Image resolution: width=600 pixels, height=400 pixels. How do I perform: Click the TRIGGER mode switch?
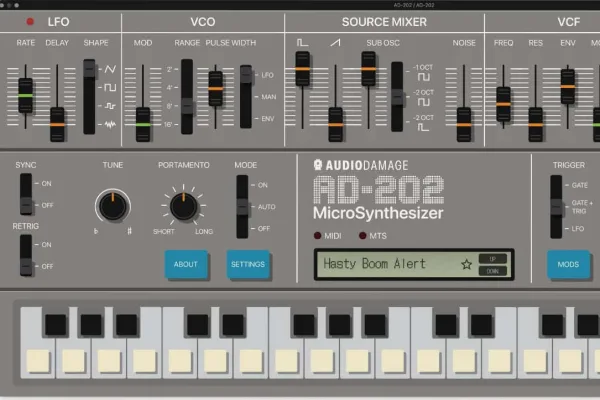pos(556,207)
